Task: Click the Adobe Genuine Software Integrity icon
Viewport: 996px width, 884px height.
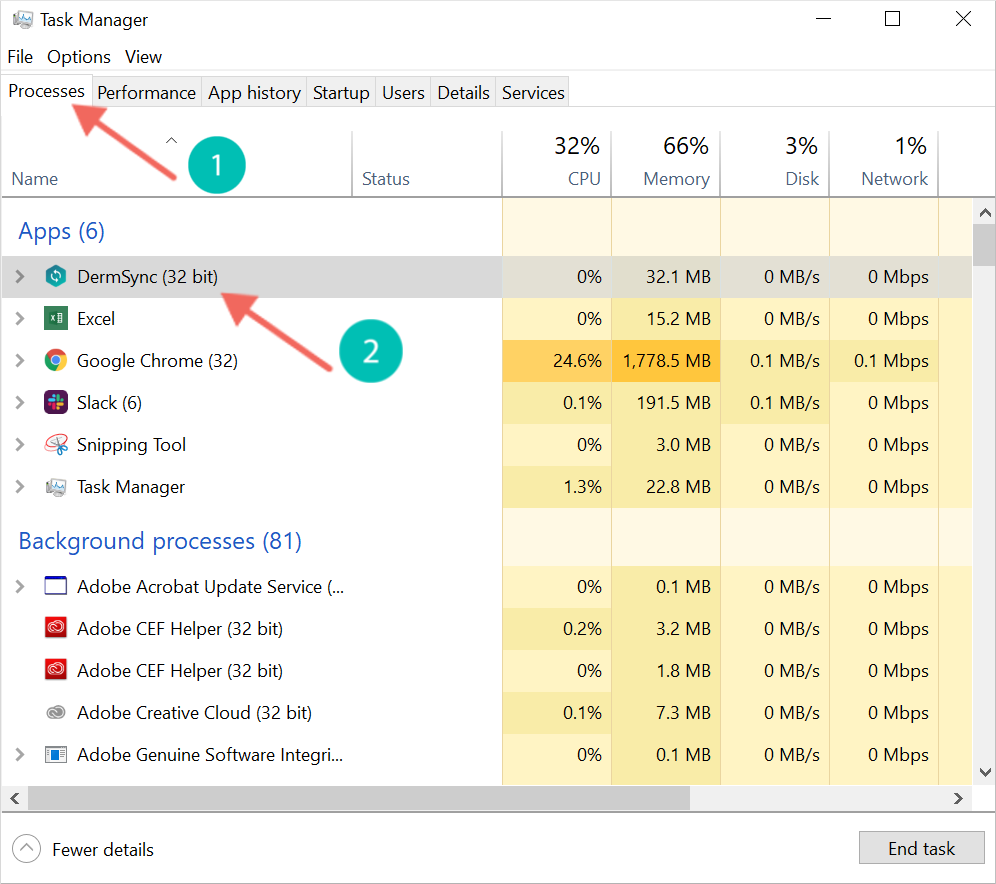Action: pos(56,754)
